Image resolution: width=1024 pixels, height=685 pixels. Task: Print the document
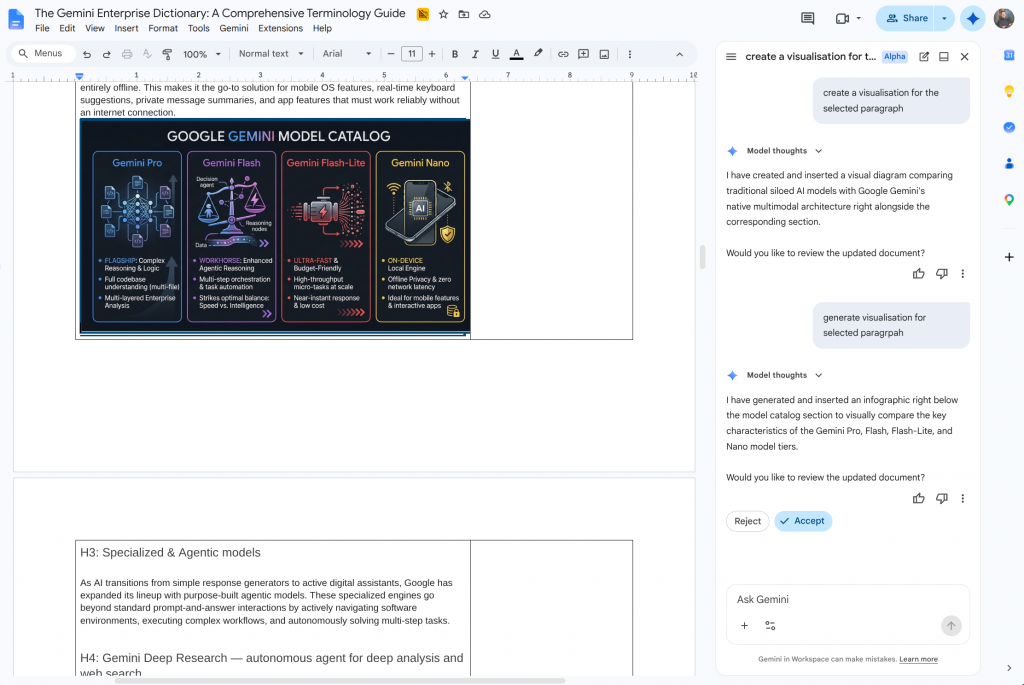[127, 54]
